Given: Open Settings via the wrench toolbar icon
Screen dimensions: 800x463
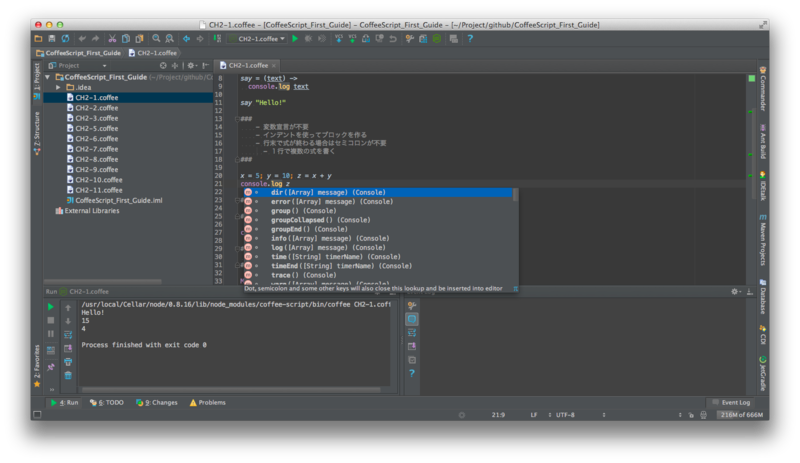Looking at the screenshot, I should click(409, 39).
